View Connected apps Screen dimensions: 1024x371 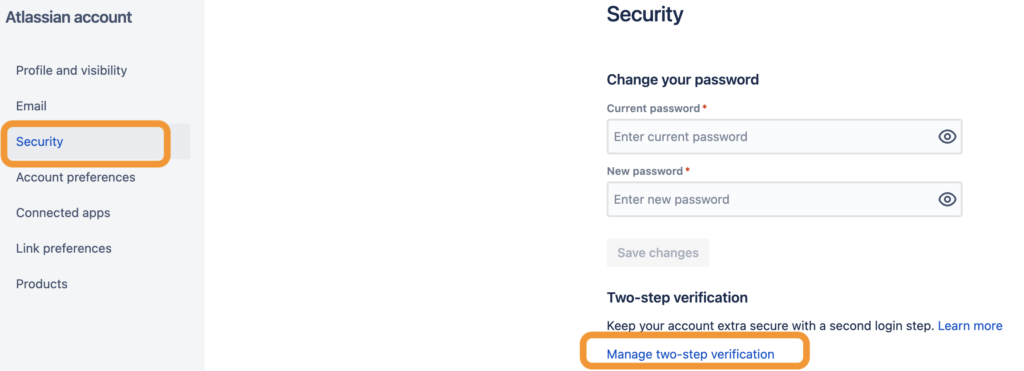[x=63, y=213]
